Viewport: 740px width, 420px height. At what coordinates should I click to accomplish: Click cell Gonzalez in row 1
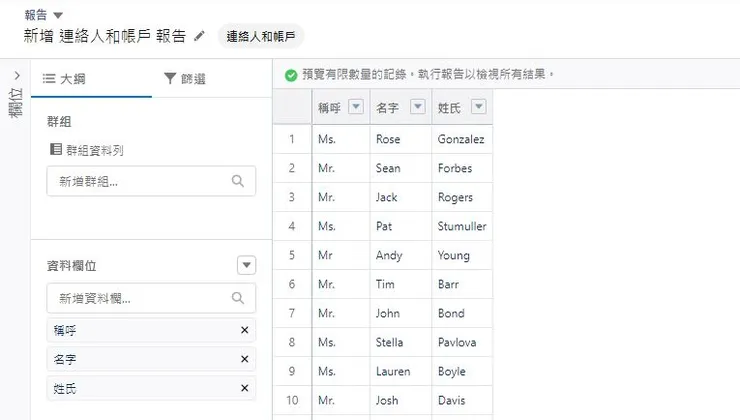click(x=461, y=139)
